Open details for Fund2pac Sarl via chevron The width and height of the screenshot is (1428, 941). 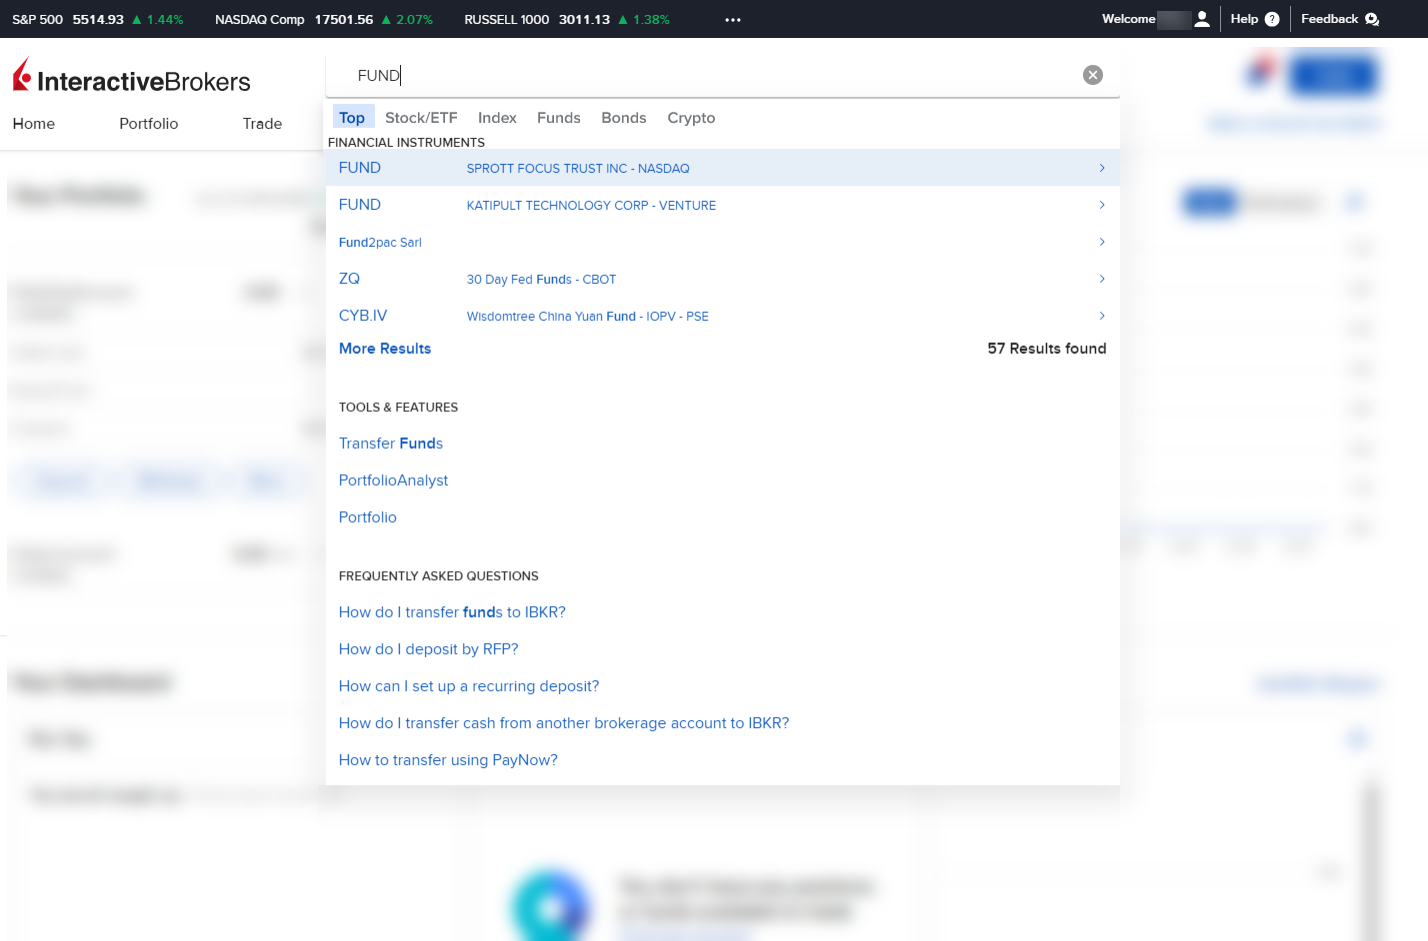click(1101, 242)
